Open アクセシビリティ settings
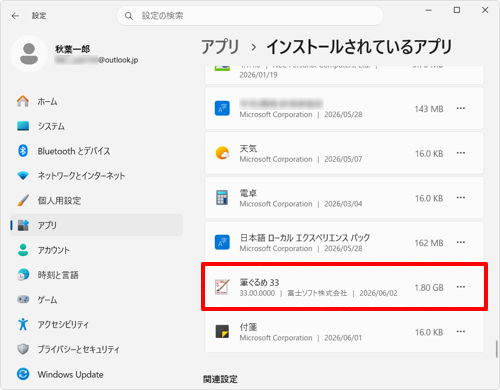This screenshot has height=390, width=500. pyautogui.click(x=96, y=324)
